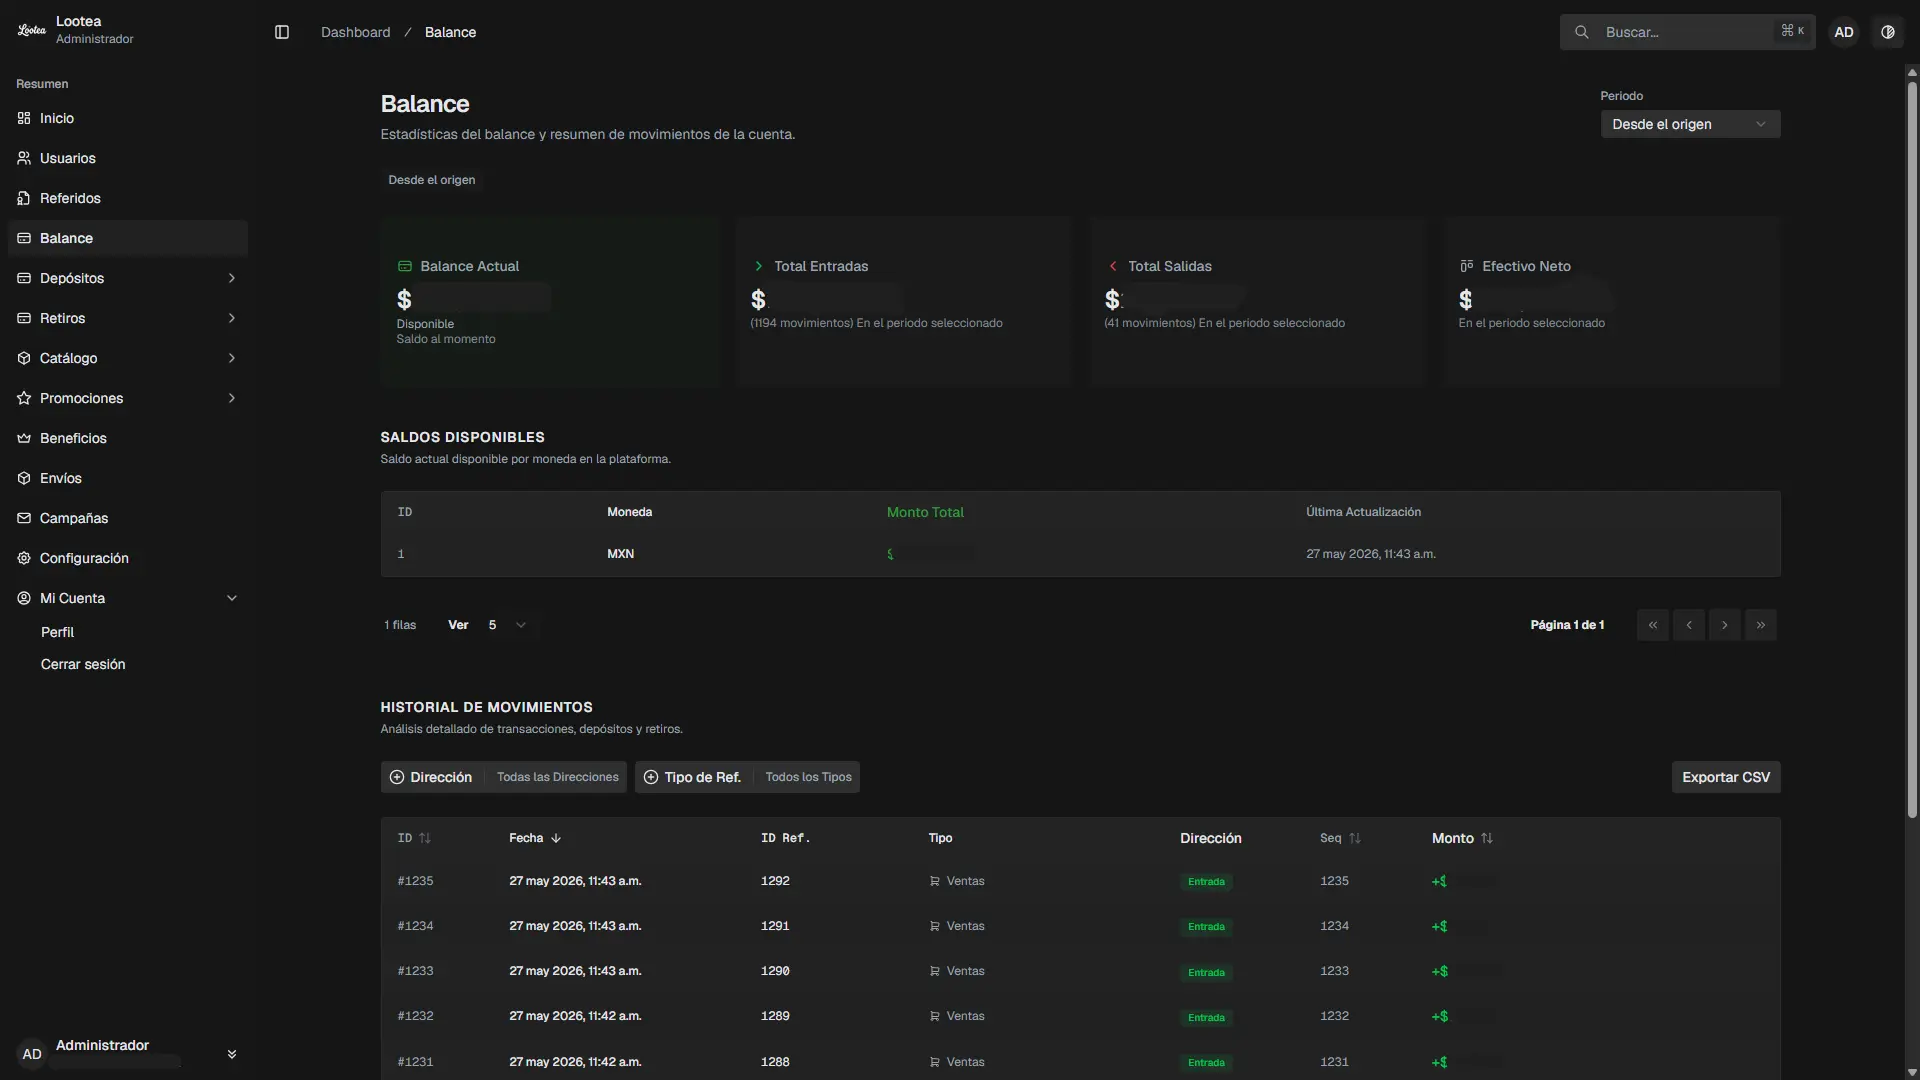Expand the Depósitos submenu chevron
This screenshot has width=1920, height=1080.
coord(232,278)
